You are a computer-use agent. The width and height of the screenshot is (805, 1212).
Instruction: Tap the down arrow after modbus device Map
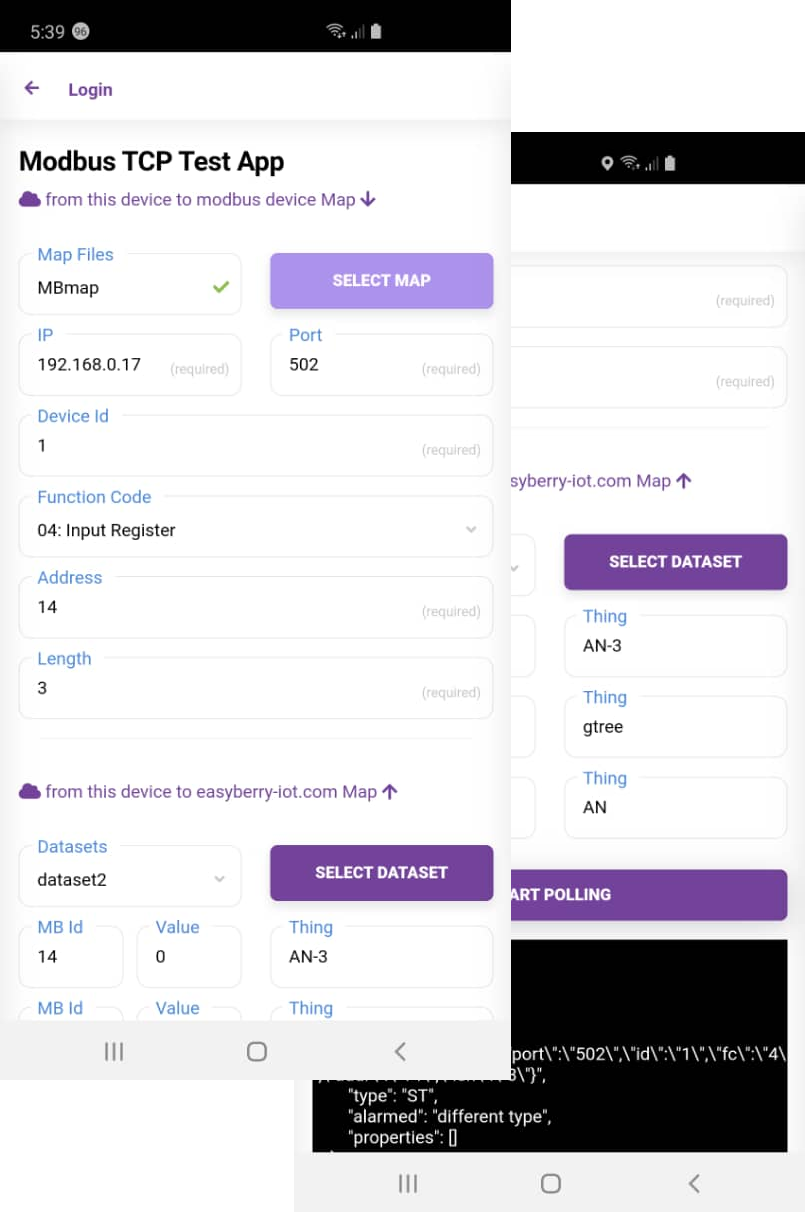[368, 199]
